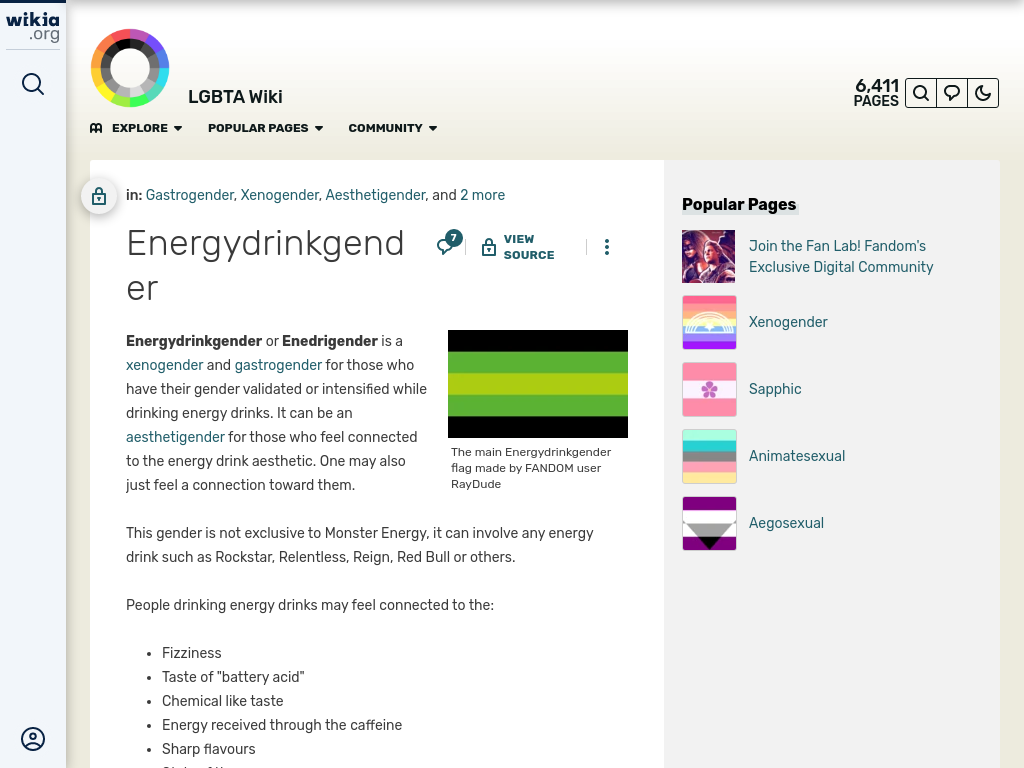The width and height of the screenshot is (1024, 768).
Task: Follow the aesthetigender link in article text
Action: click(175, 437)
